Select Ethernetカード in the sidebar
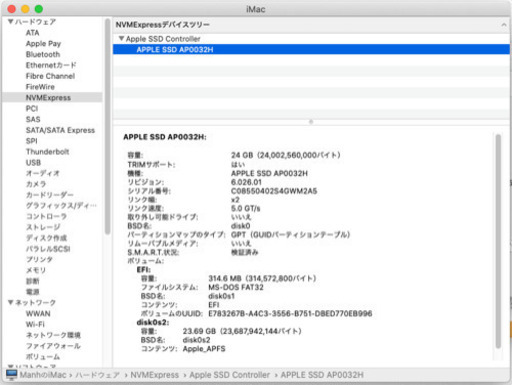This screenshot has height=385, width=512. 51,65
